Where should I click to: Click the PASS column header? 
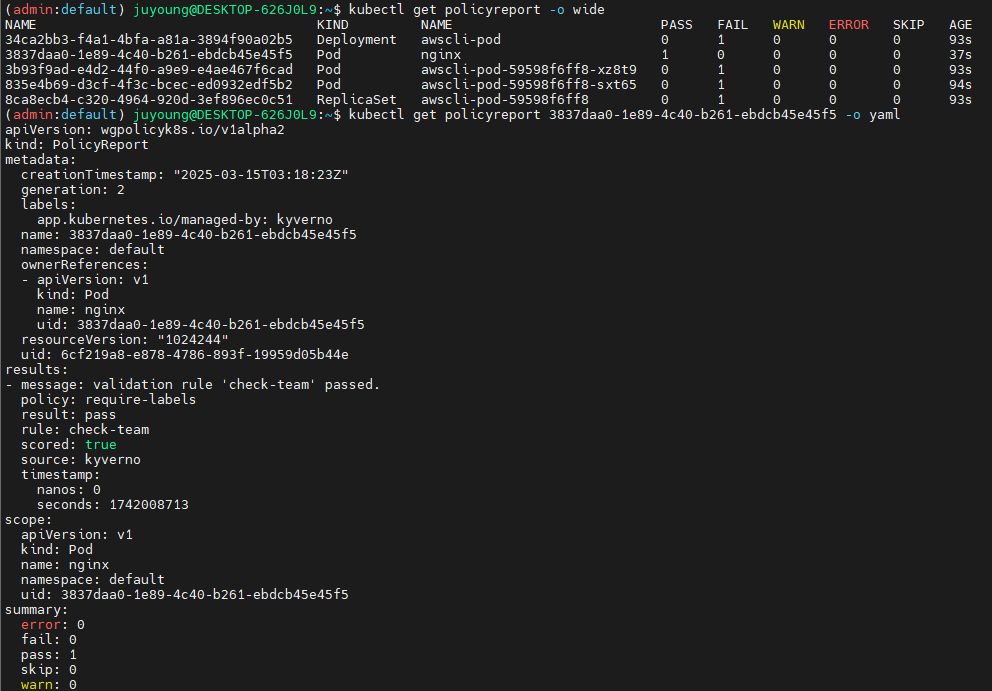[676, 25]
